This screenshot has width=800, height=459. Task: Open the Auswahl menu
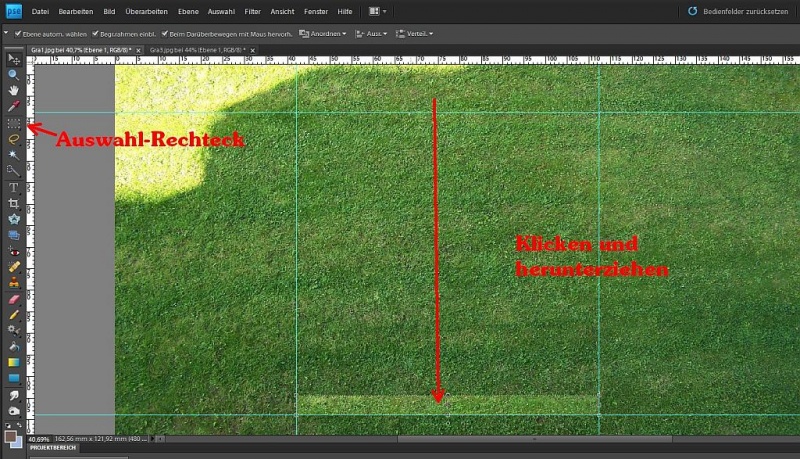221,11
